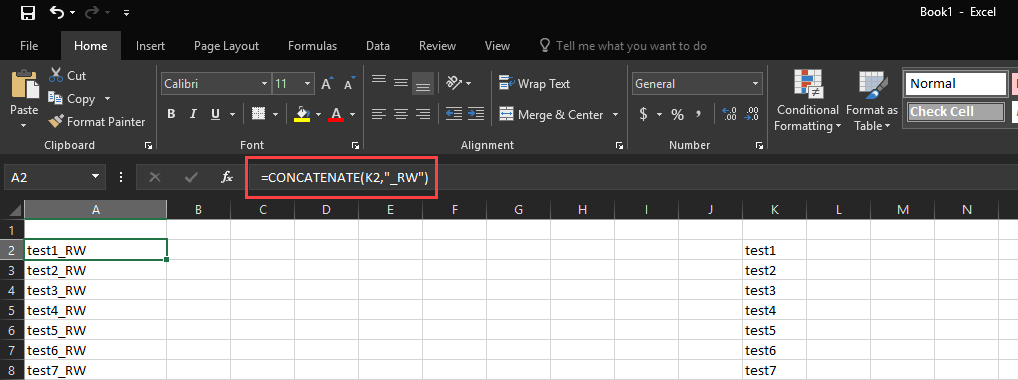Apply the yellow fill color swatch
This screenshot has height=380, width=1018.
[x=302, y=114]
